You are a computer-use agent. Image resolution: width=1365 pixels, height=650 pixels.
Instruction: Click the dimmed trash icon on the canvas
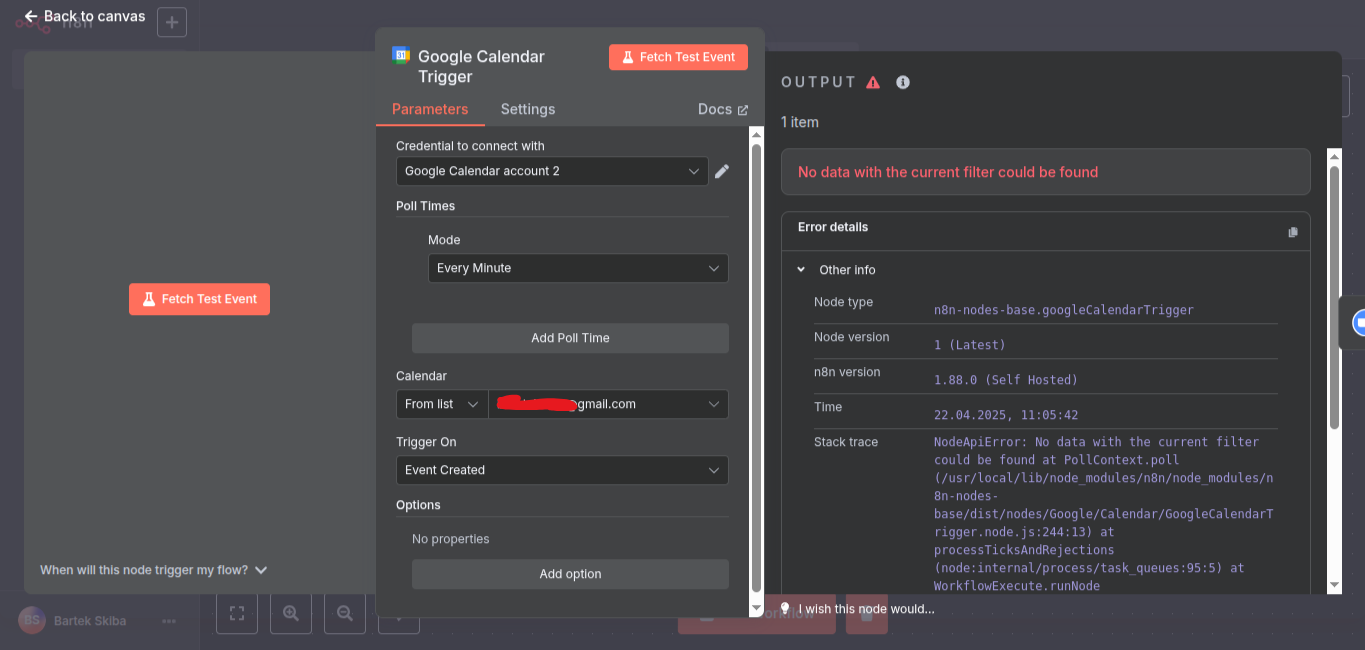coord(867,615)
